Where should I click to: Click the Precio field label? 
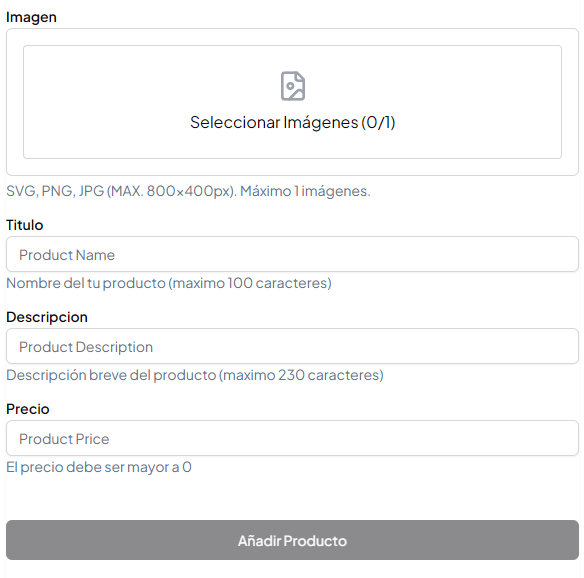(28, 409)
